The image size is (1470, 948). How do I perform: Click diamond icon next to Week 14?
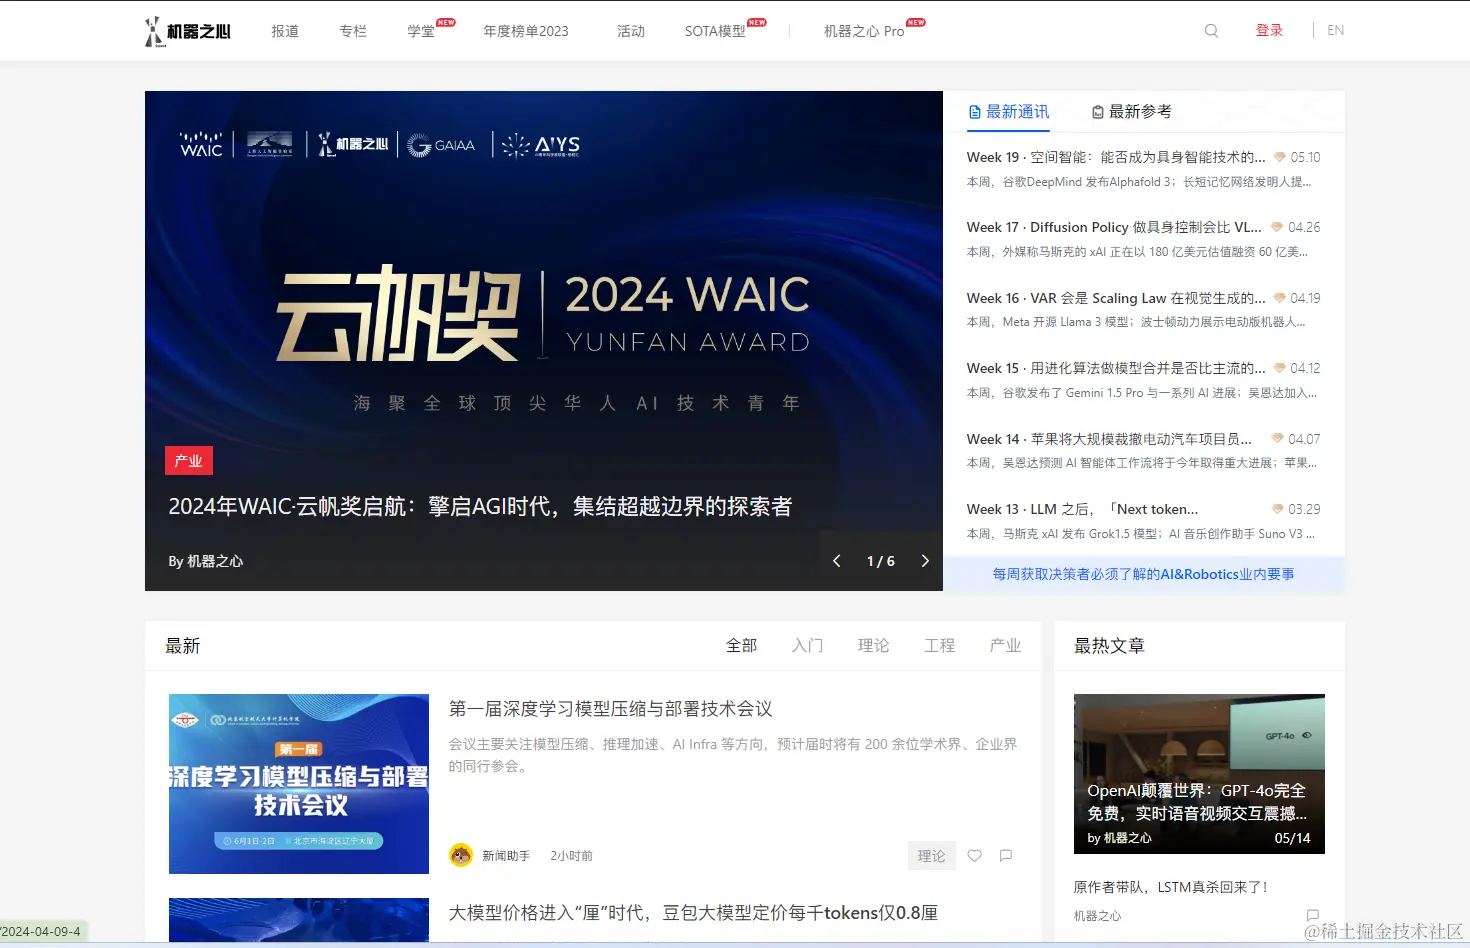click(1277, 439)
